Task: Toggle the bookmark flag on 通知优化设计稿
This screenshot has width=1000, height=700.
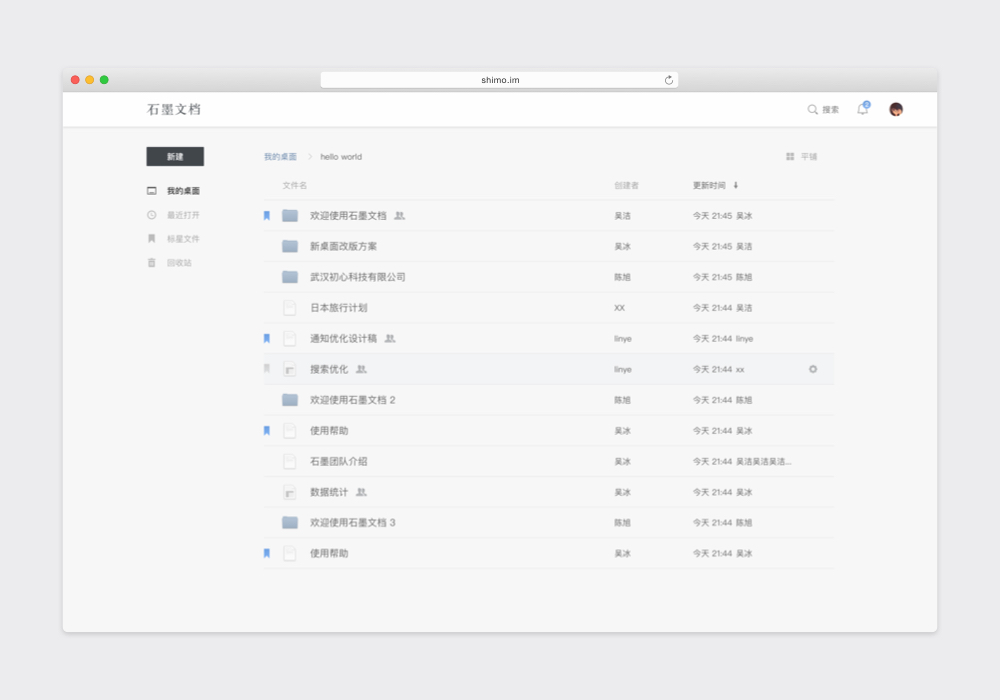Action: [266, 338]
